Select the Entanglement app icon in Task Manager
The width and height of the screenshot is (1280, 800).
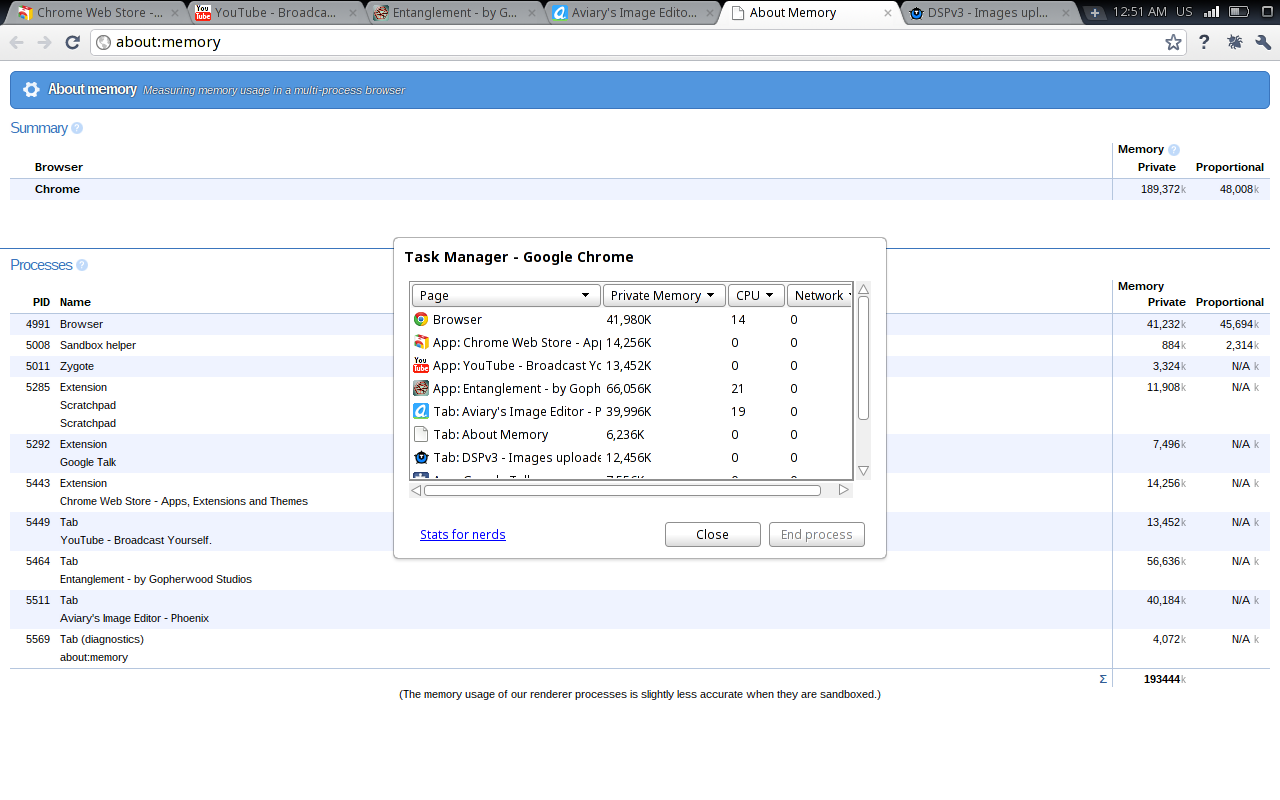coord(421,388)
